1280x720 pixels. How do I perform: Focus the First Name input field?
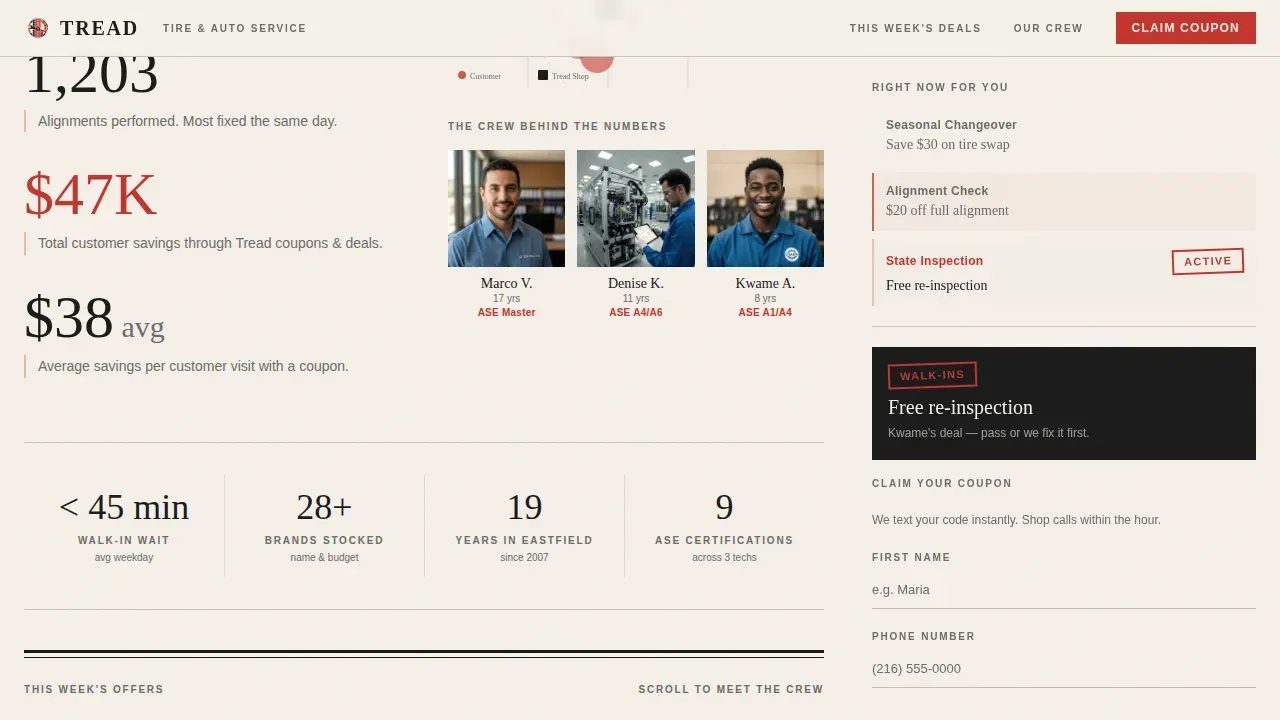click(1064, 590)
